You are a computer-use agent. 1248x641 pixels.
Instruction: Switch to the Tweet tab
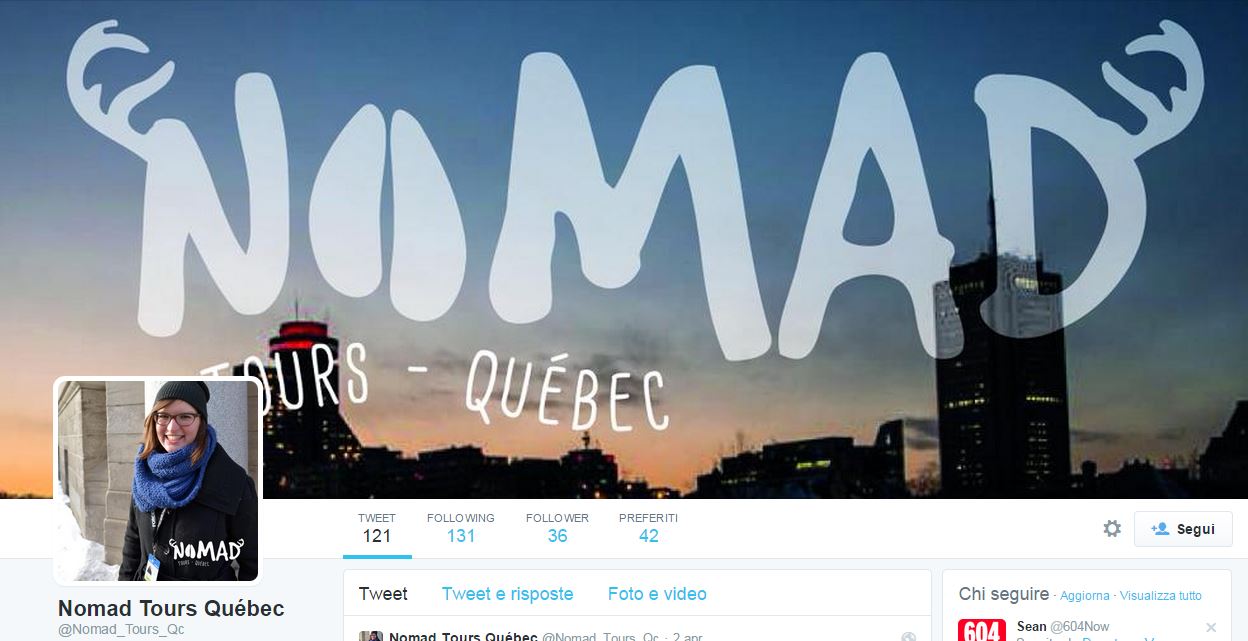coord(383,594)
